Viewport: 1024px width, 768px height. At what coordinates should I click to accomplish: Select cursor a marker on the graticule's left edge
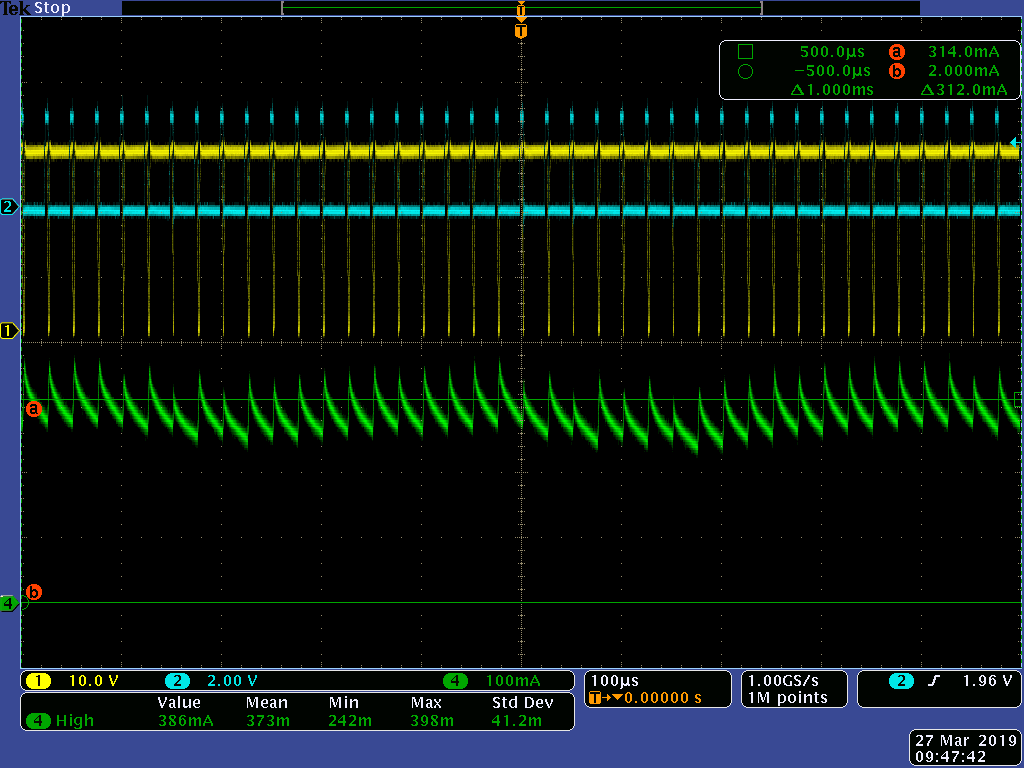coord(33,408)
